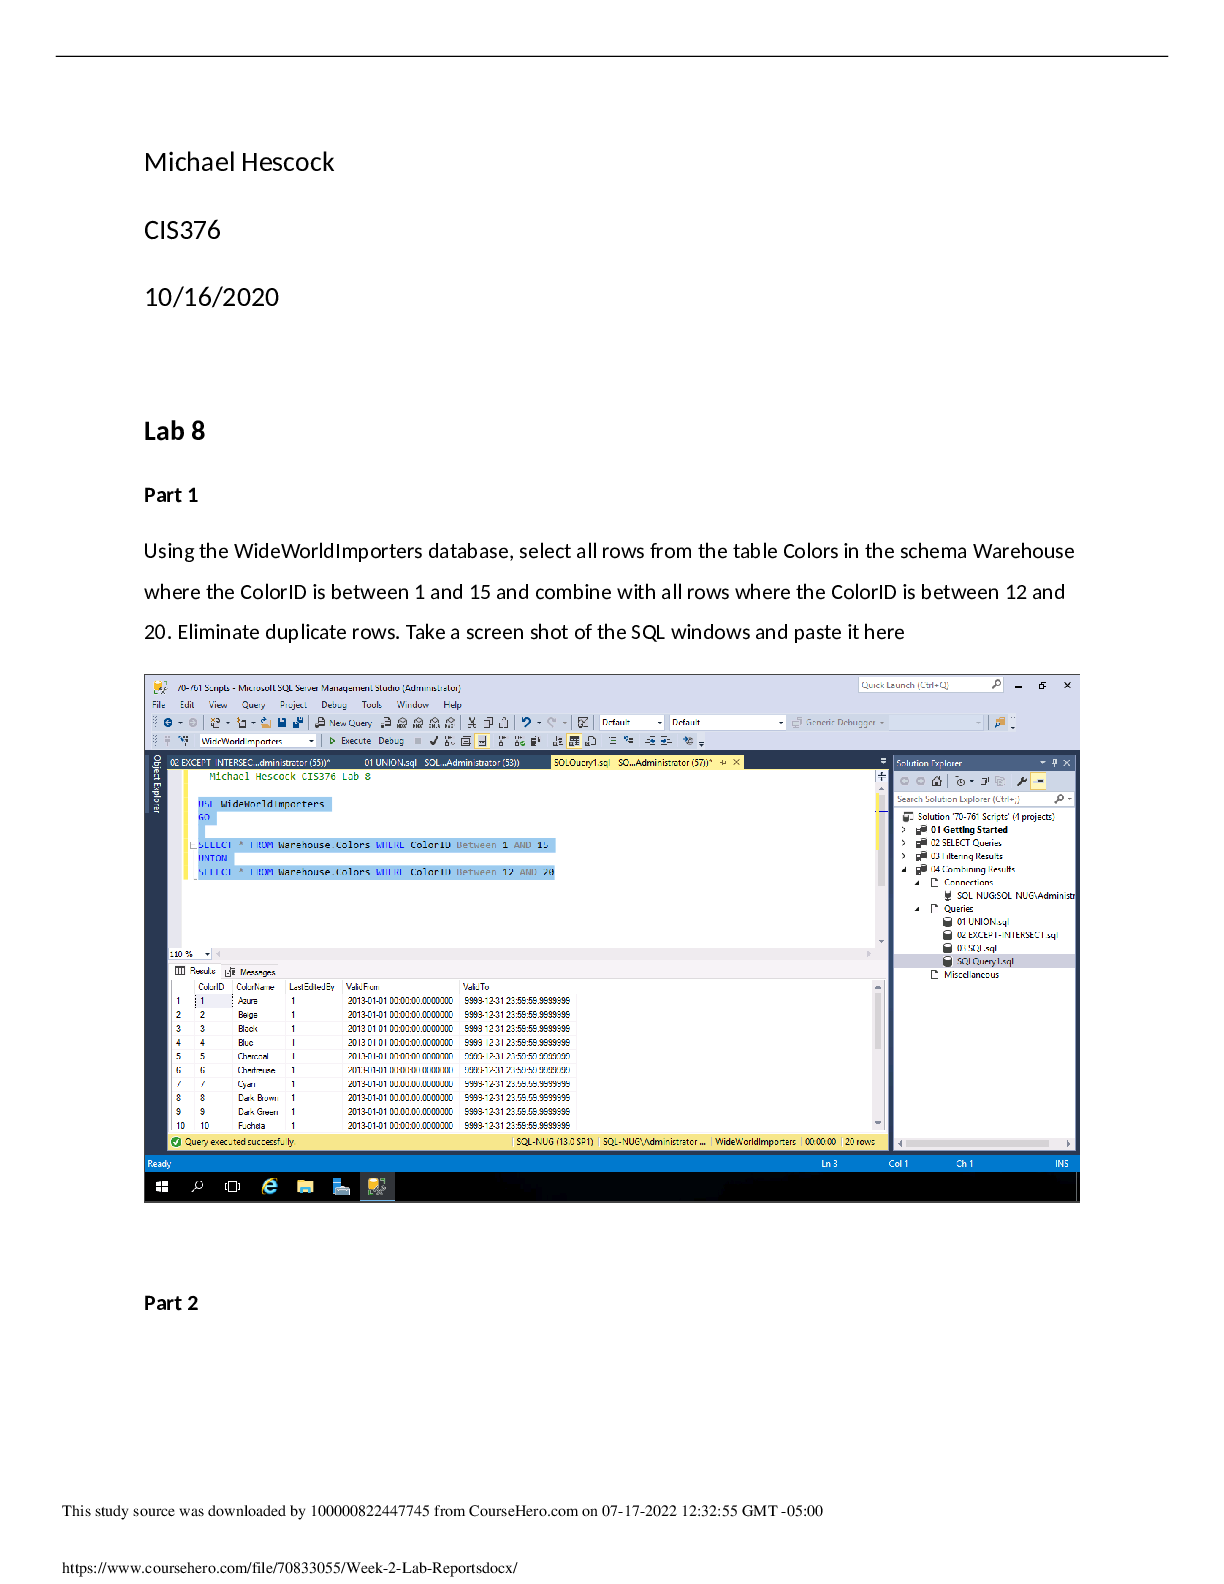Open Properties wrench in Solution Explorer
This screenshot has height=1584, width=1224.
pyautogui.click(x=1021, y=781)
